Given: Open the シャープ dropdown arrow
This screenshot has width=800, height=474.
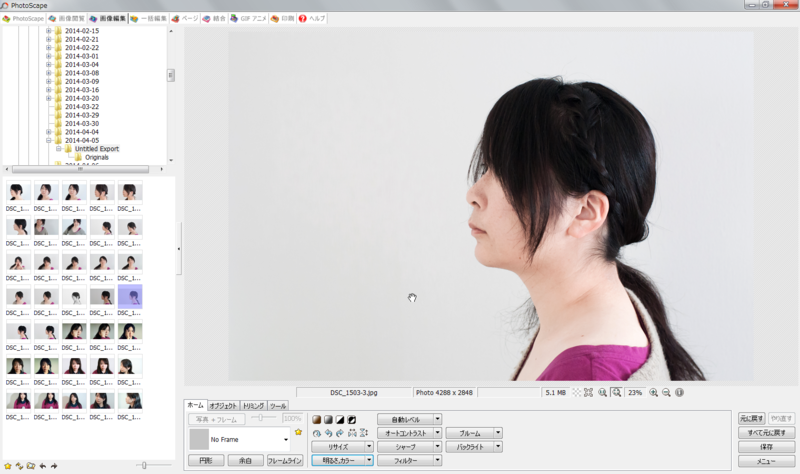Looking at the screenshot, I should coord(437,446).
